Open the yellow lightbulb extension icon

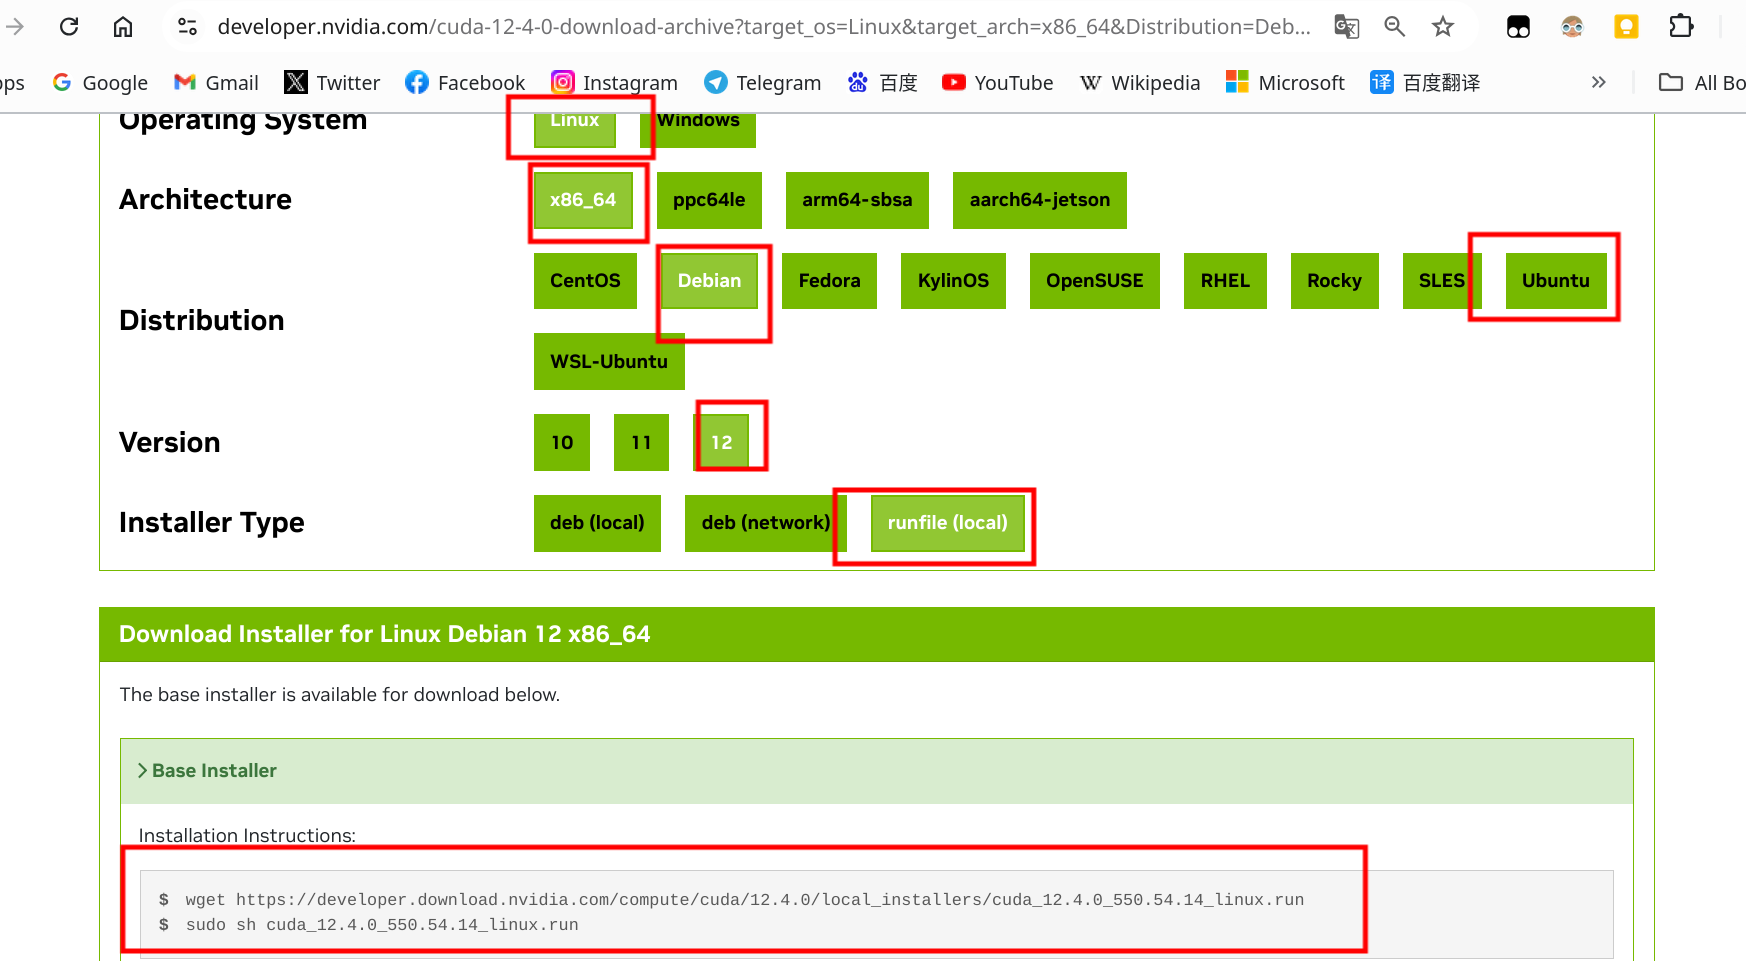[x=1627, y=27]
